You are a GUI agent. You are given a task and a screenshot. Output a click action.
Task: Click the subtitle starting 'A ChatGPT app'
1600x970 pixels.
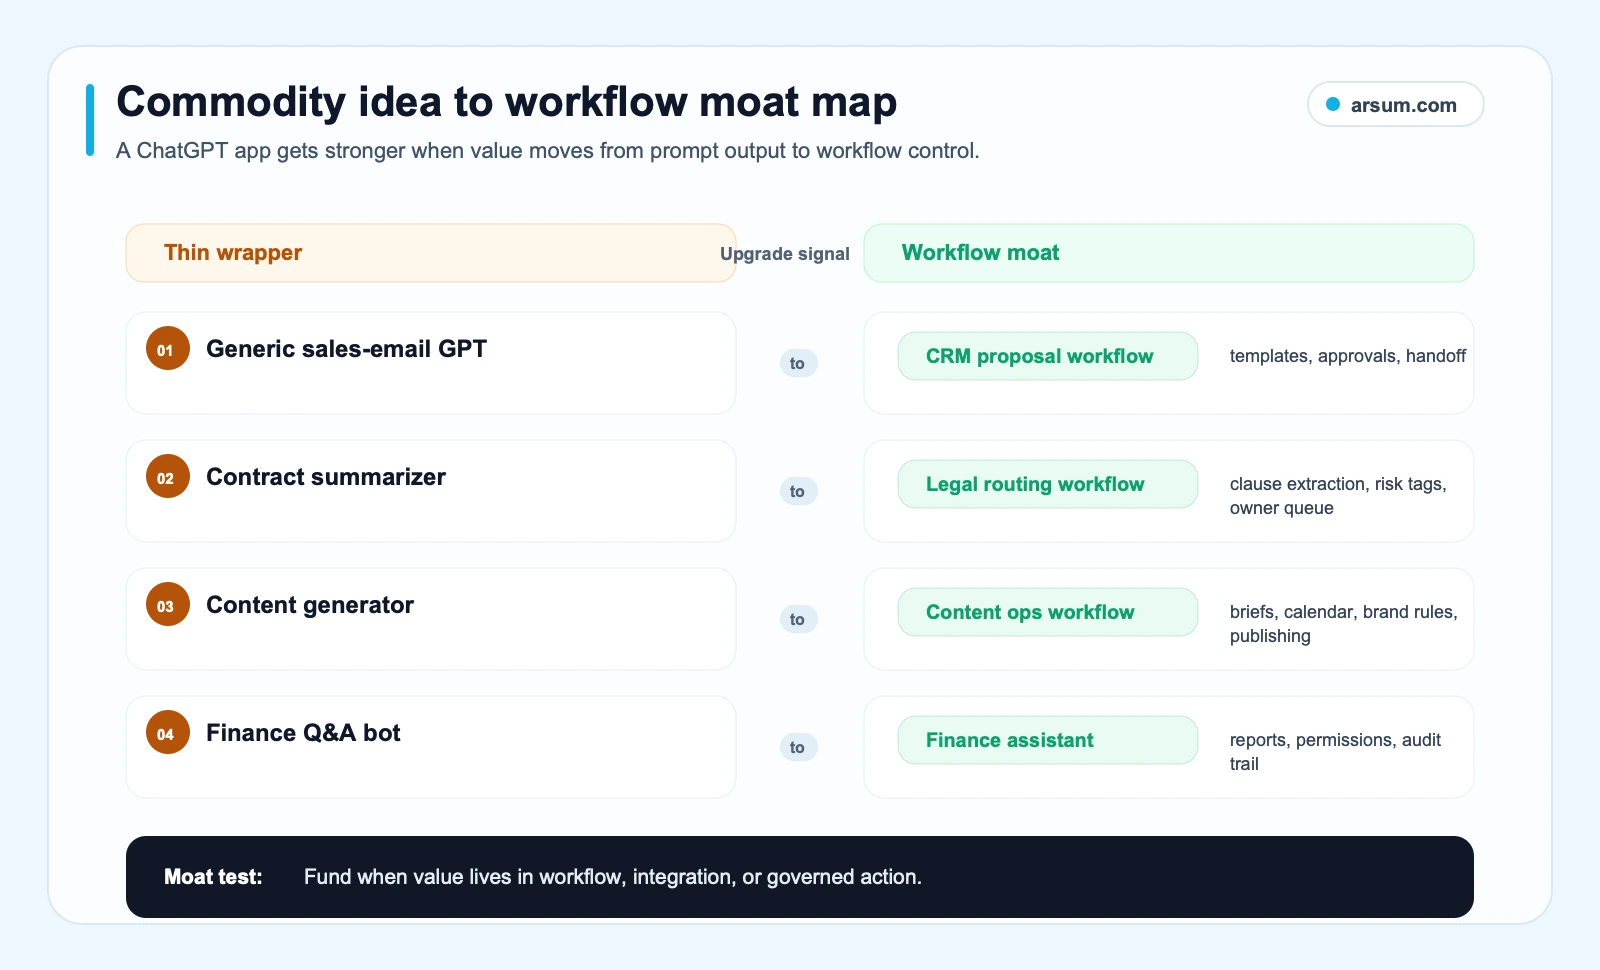pos(548,151)
